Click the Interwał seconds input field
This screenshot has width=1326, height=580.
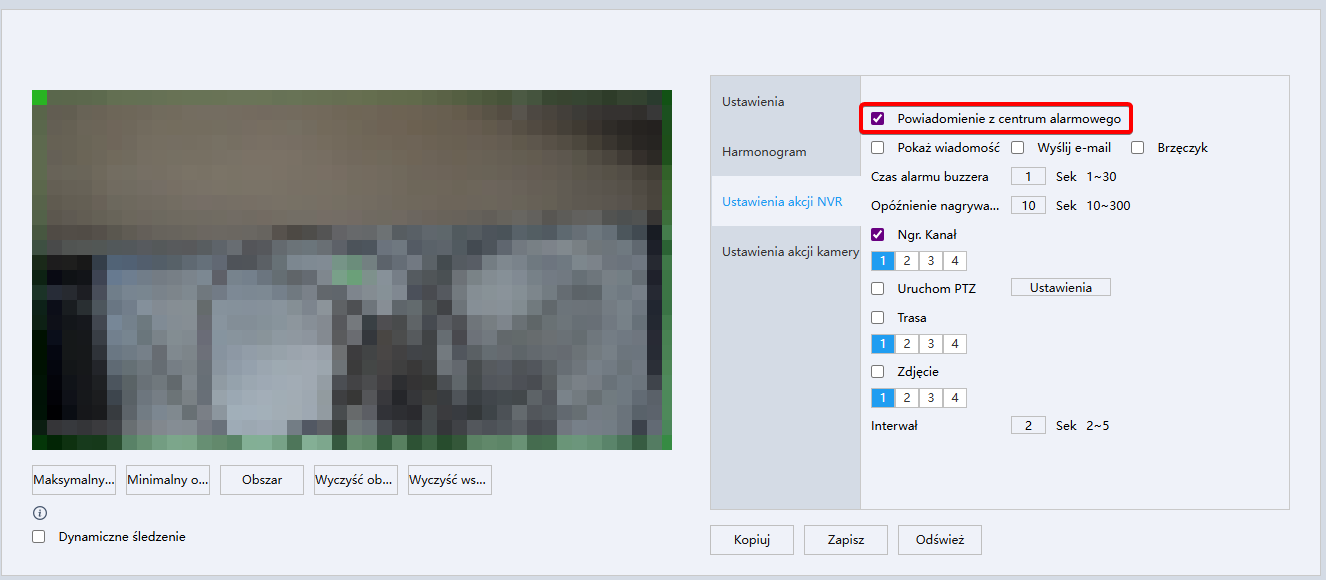point(1028,426)
